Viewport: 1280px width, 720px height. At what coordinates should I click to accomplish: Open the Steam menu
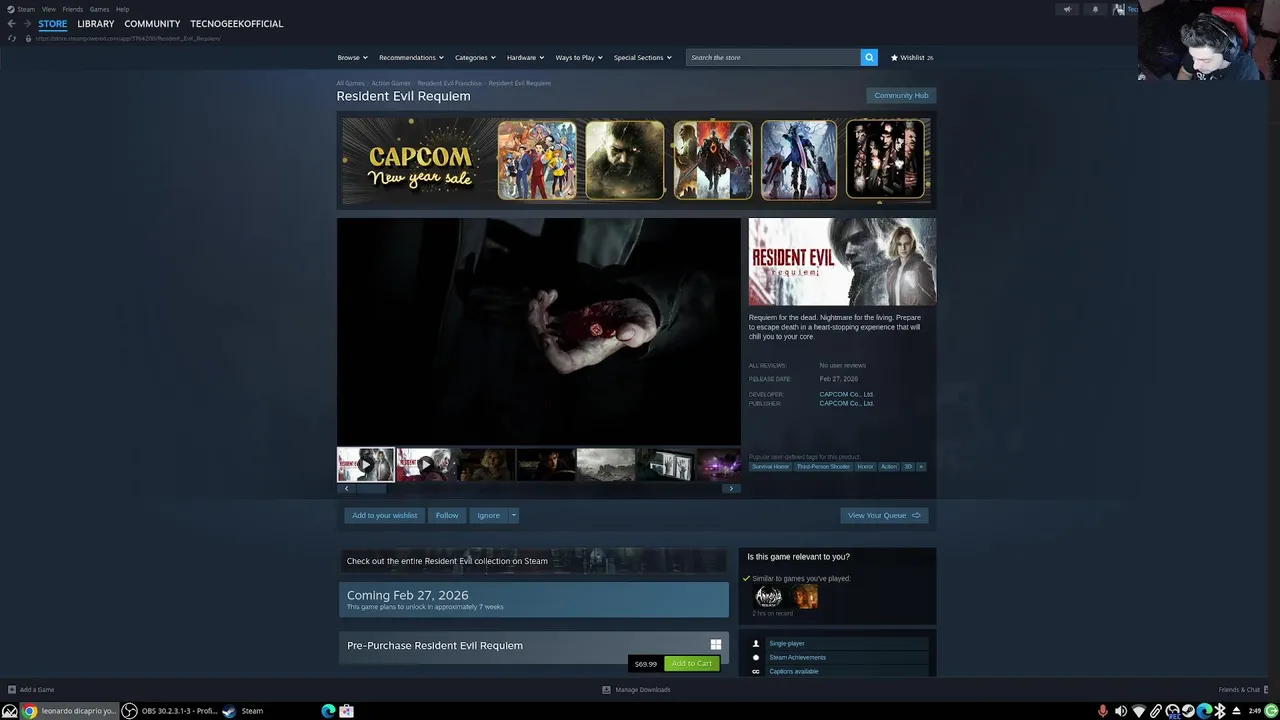point(26,9)
